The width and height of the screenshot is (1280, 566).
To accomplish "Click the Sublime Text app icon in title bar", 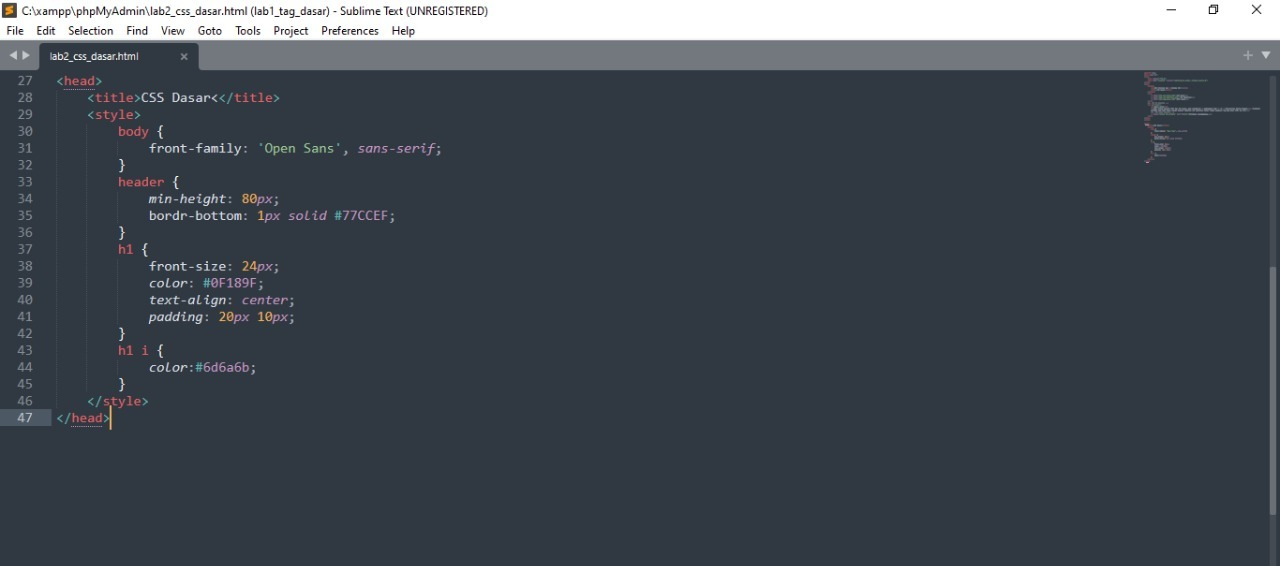I will point(10,10).
